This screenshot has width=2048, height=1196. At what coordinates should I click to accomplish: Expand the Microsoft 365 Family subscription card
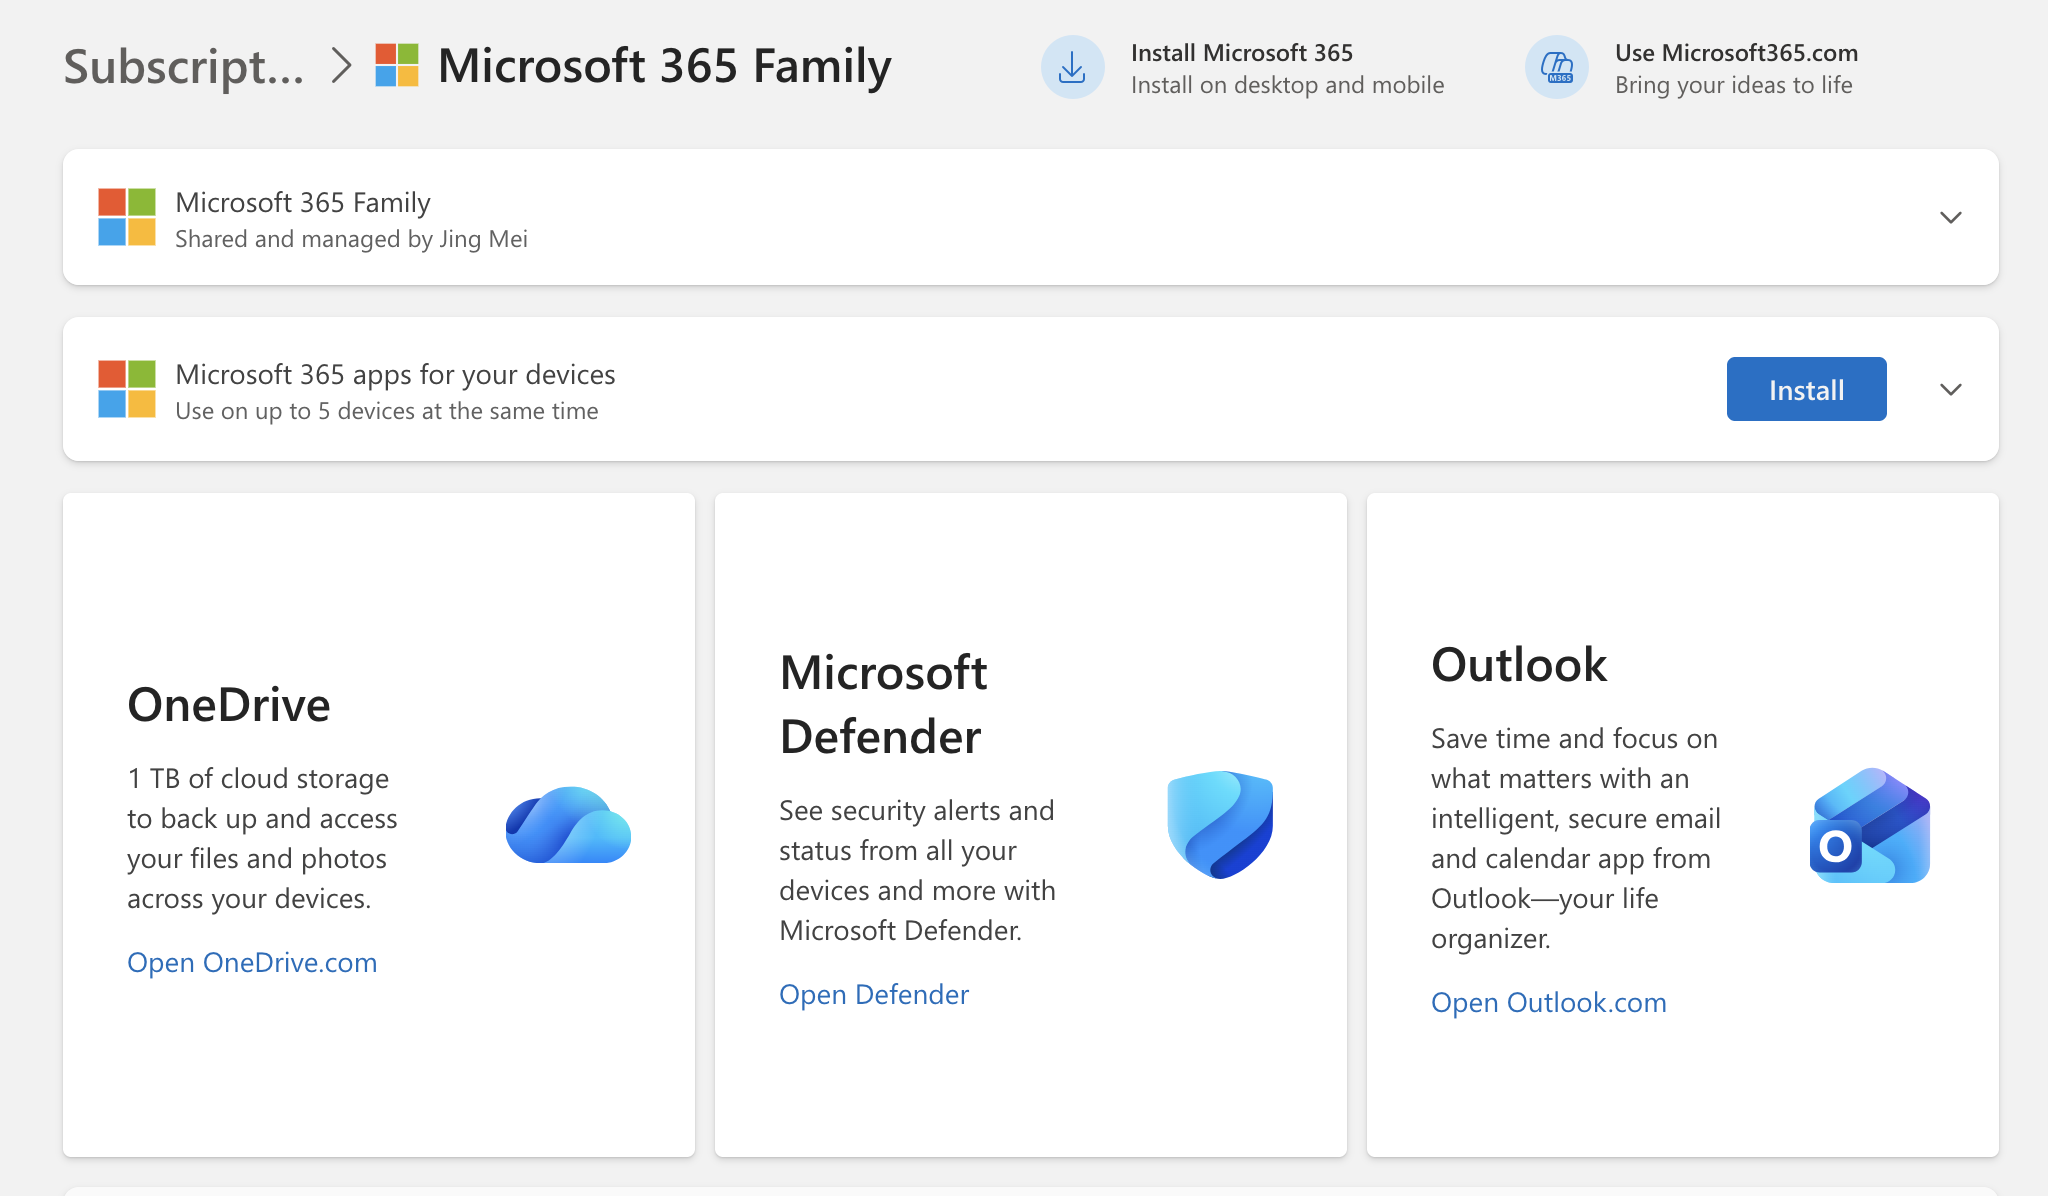(x=1950, y=217)
